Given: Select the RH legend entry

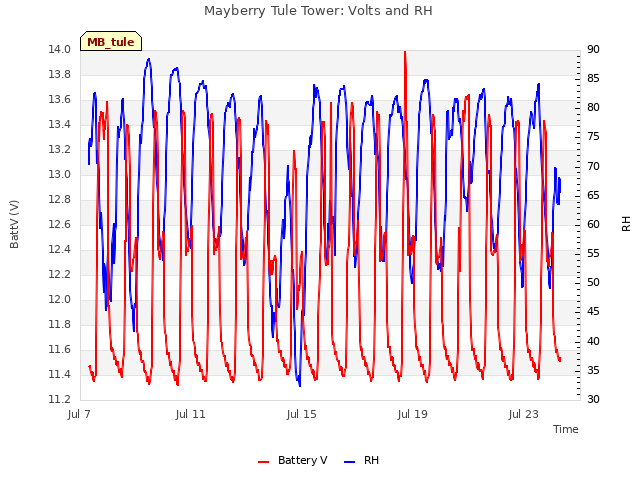Looking at the screenshot, I should [x=361, y=460].
